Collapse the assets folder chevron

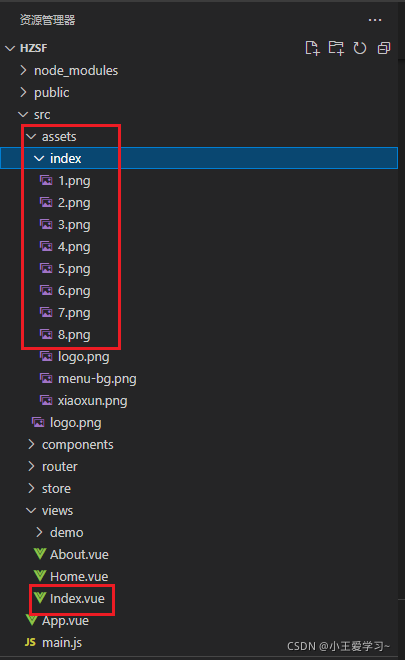tap(31, 136)
